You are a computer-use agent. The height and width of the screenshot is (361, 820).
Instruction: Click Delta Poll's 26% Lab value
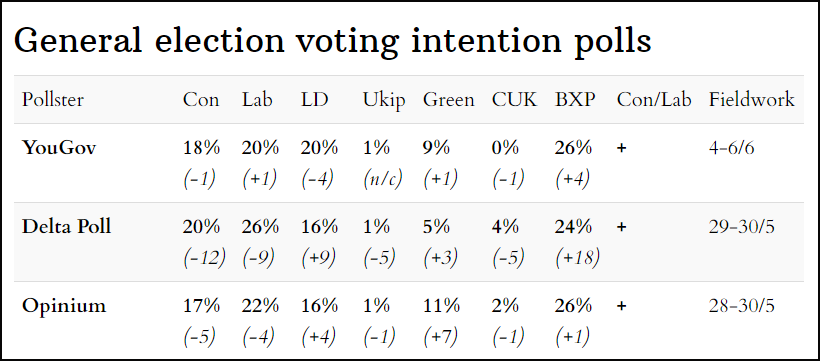point(260,227)
